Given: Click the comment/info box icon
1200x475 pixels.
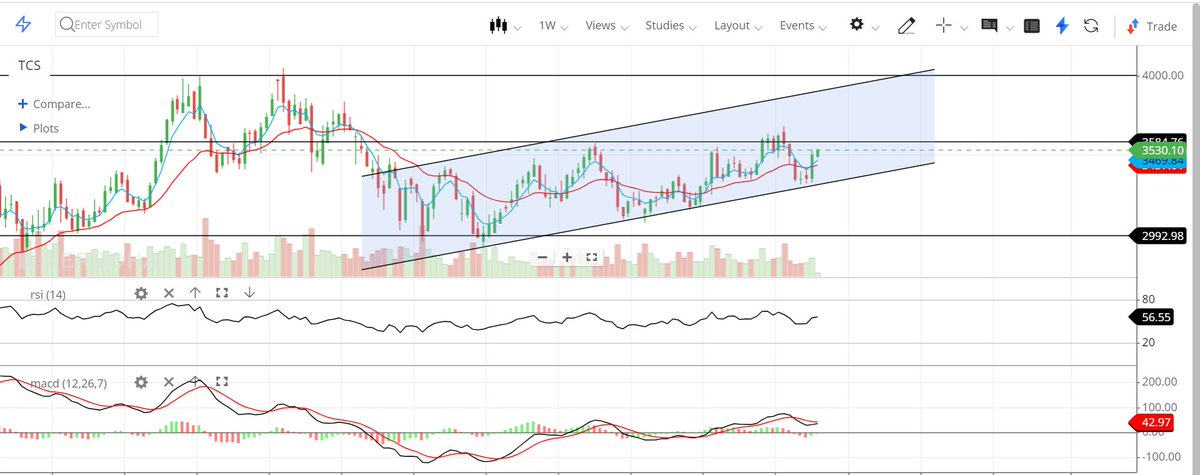Looking at the screenshot, I should (990, 26).
